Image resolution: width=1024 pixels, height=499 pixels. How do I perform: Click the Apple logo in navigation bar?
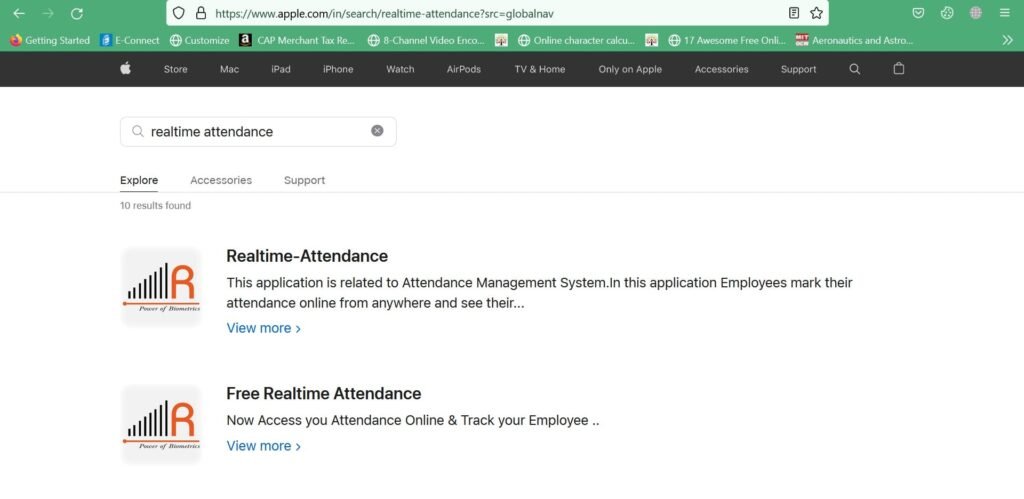pos(126,69)
